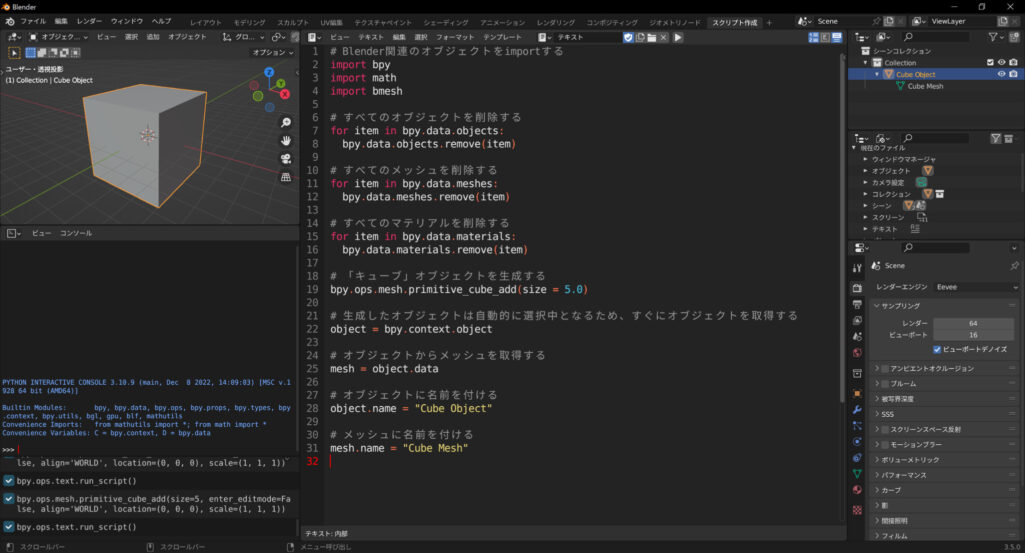Enable モーションブラー checkbox

[884, 444]
